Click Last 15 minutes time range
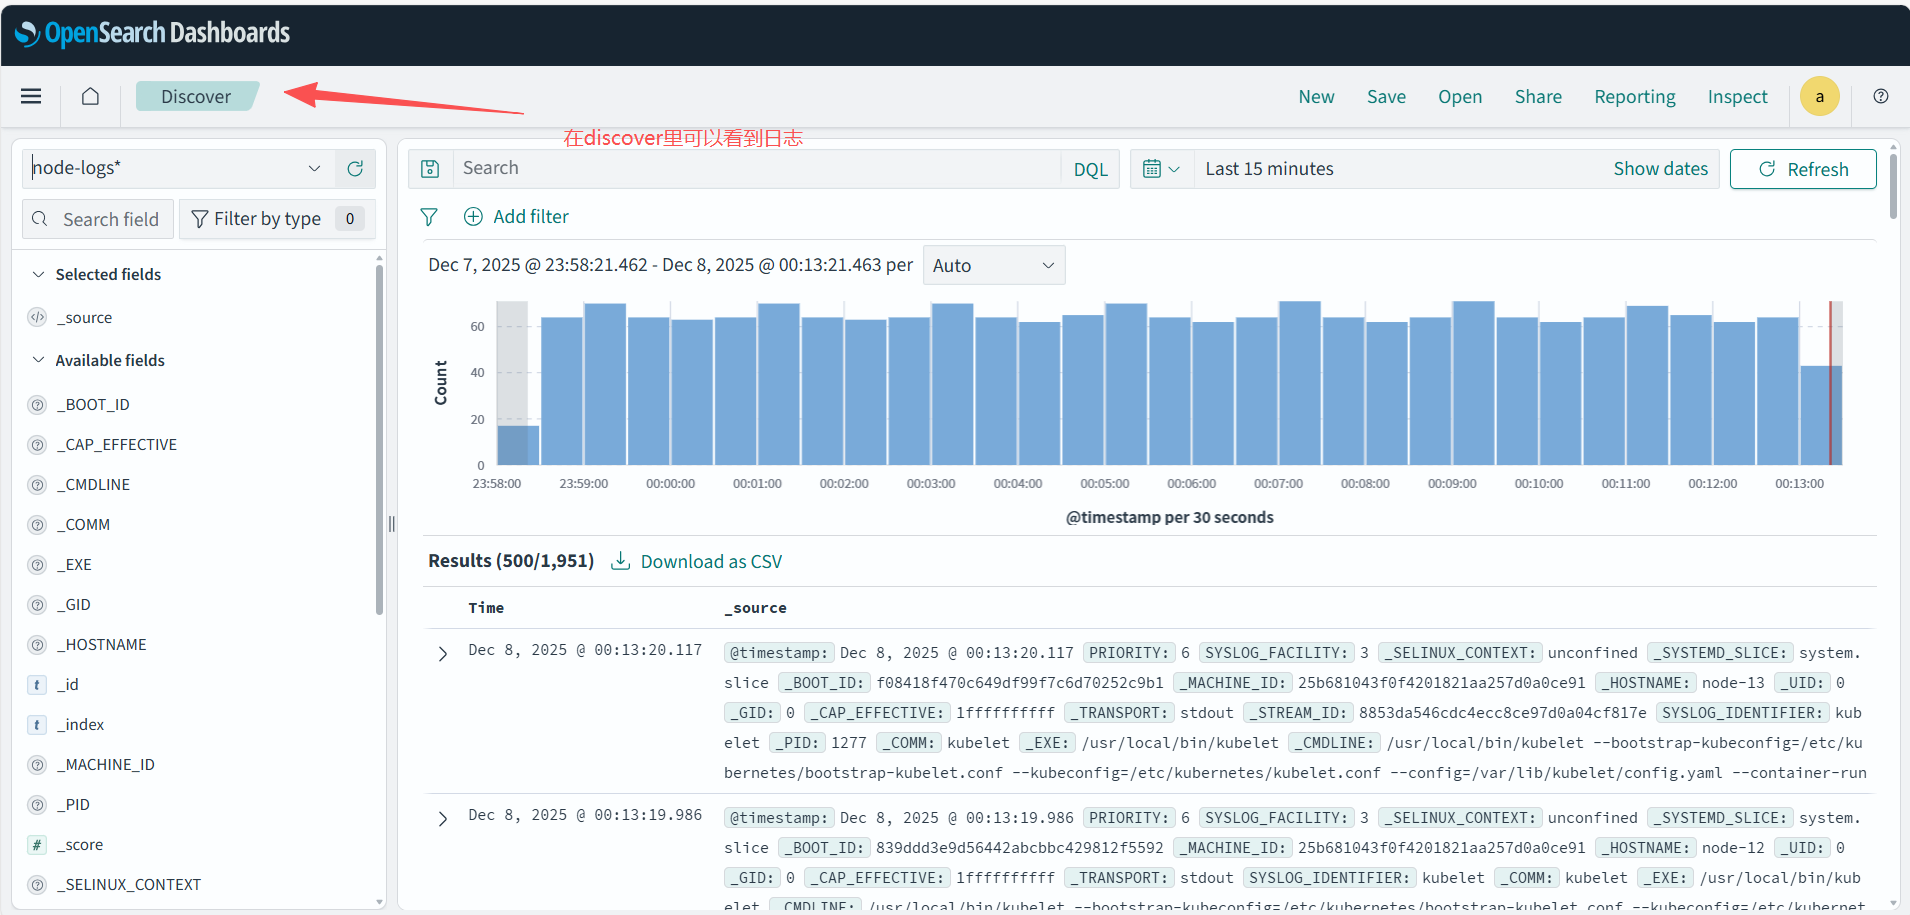This screenshot has width=1910, height=915. tap(1269, 169)
